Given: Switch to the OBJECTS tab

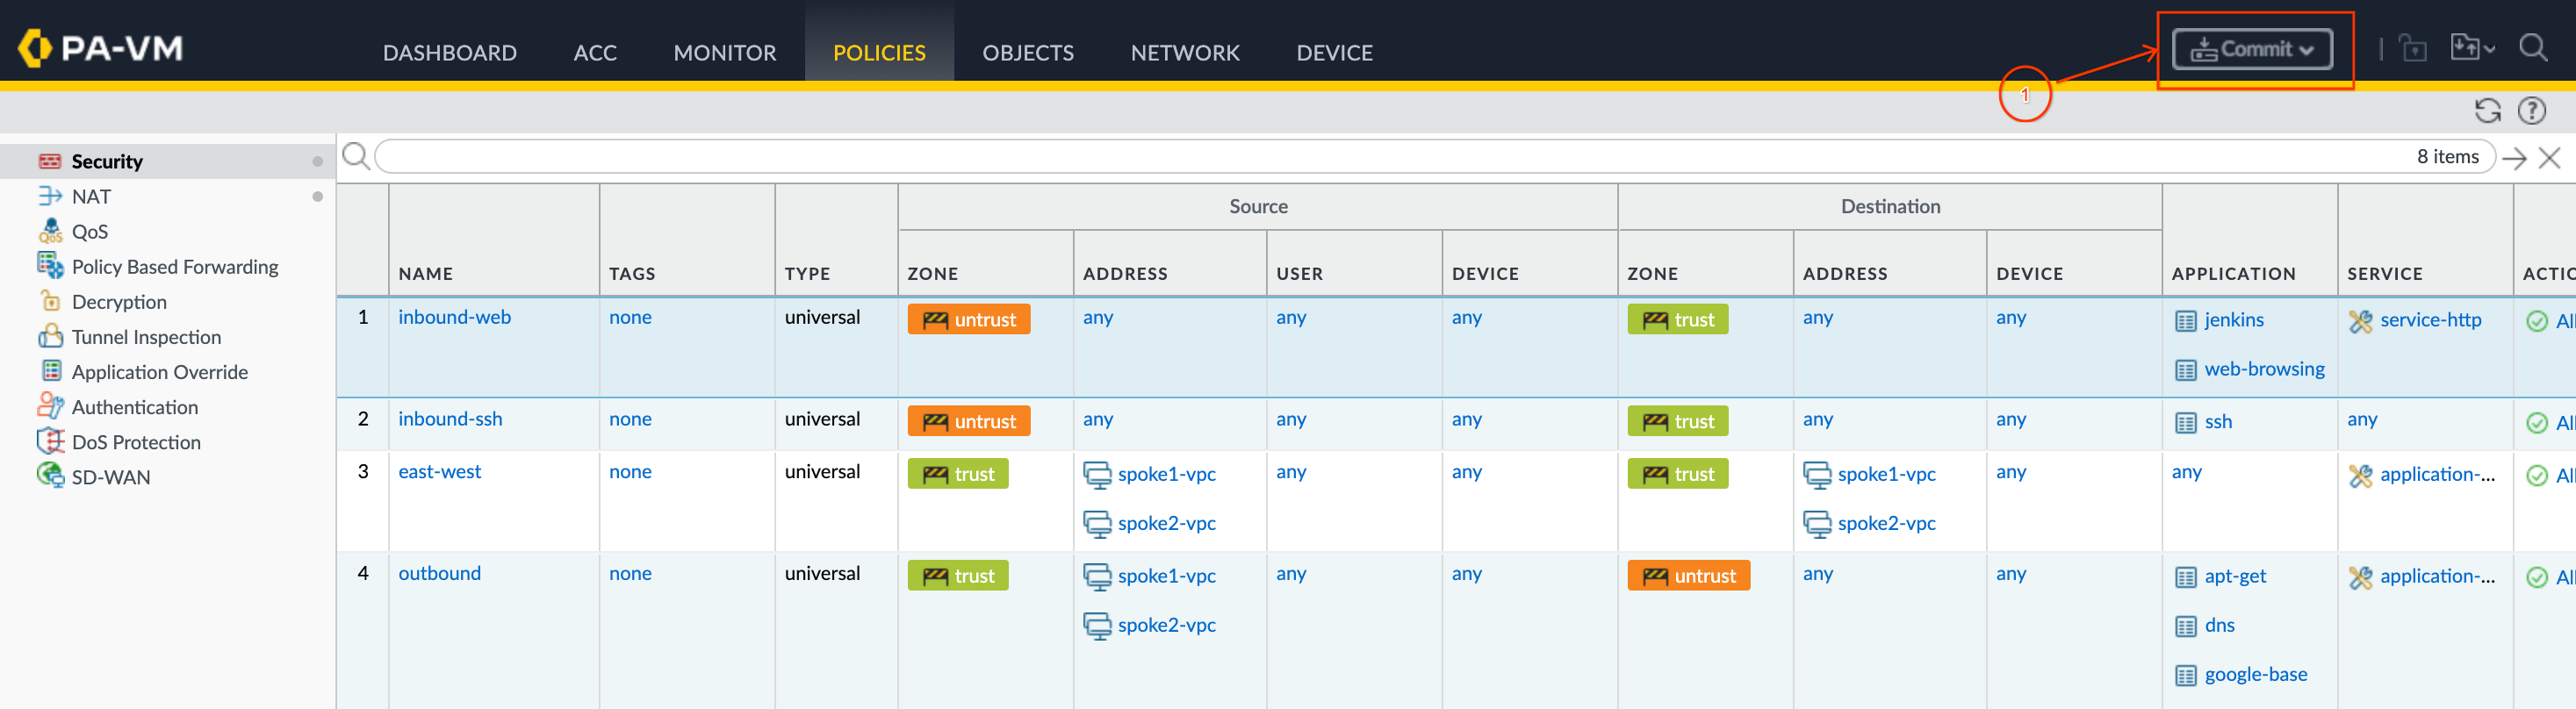Looking at the screenshot, I should [x=1027, y=52].
